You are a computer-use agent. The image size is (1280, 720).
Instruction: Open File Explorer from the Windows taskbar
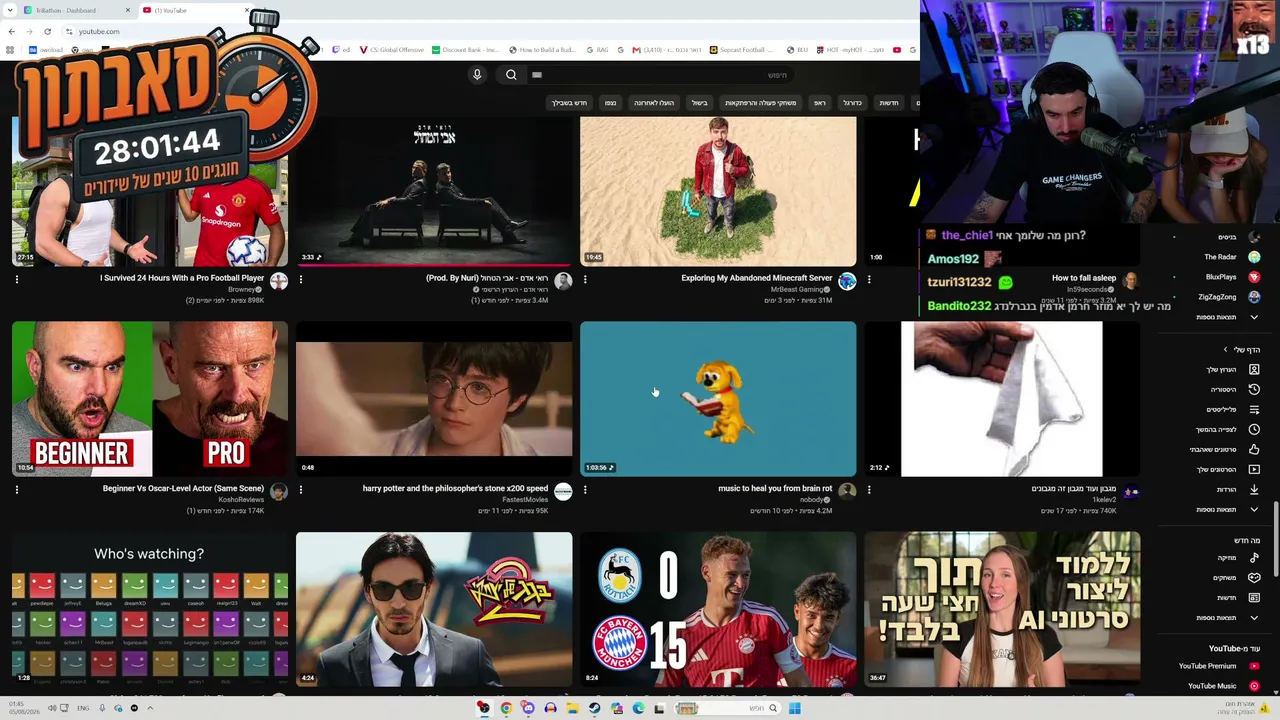pyautogui.click(x=572, y=708)
